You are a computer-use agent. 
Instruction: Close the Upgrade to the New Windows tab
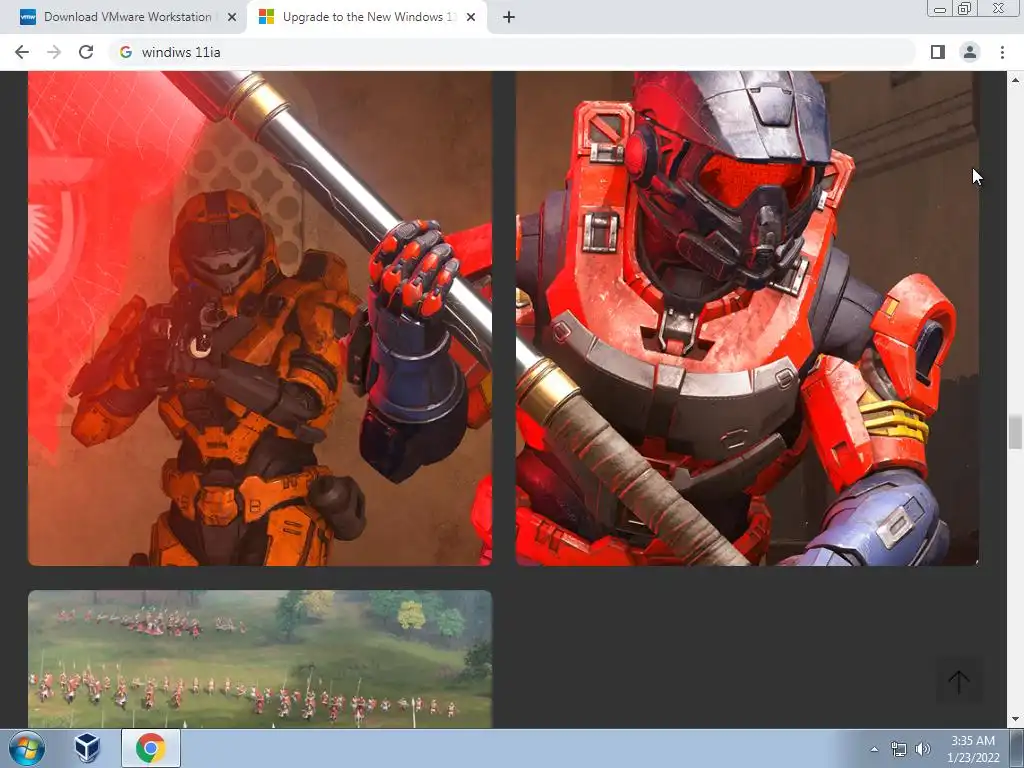pos(471,18)
